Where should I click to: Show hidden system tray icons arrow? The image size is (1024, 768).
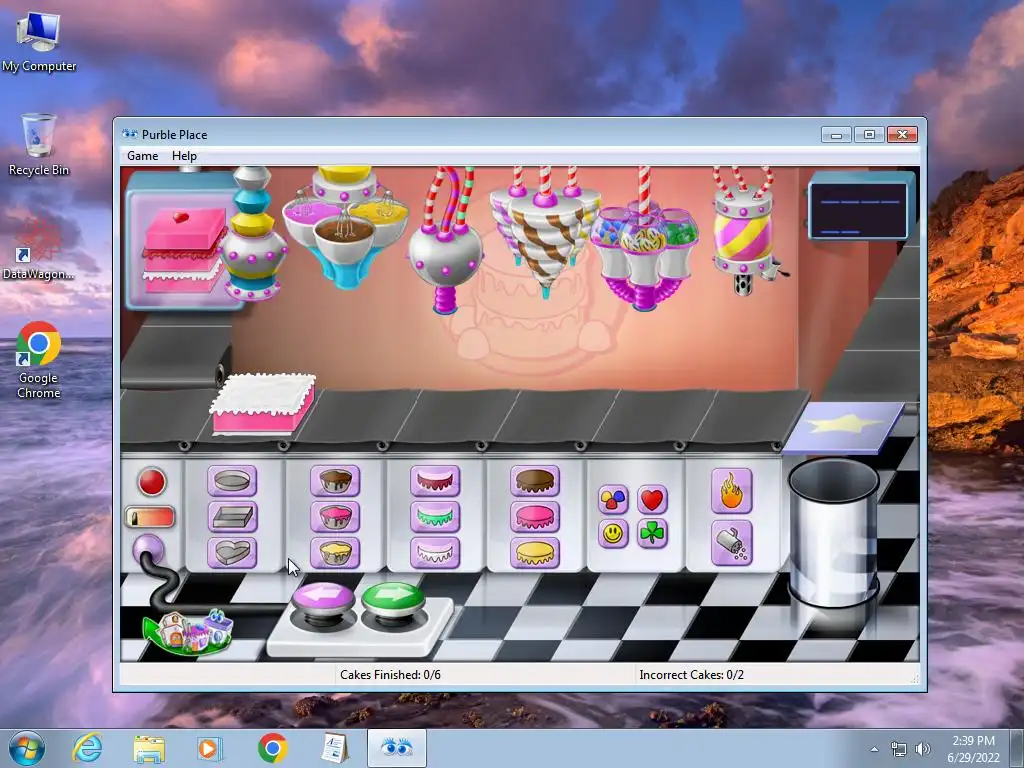874,749
